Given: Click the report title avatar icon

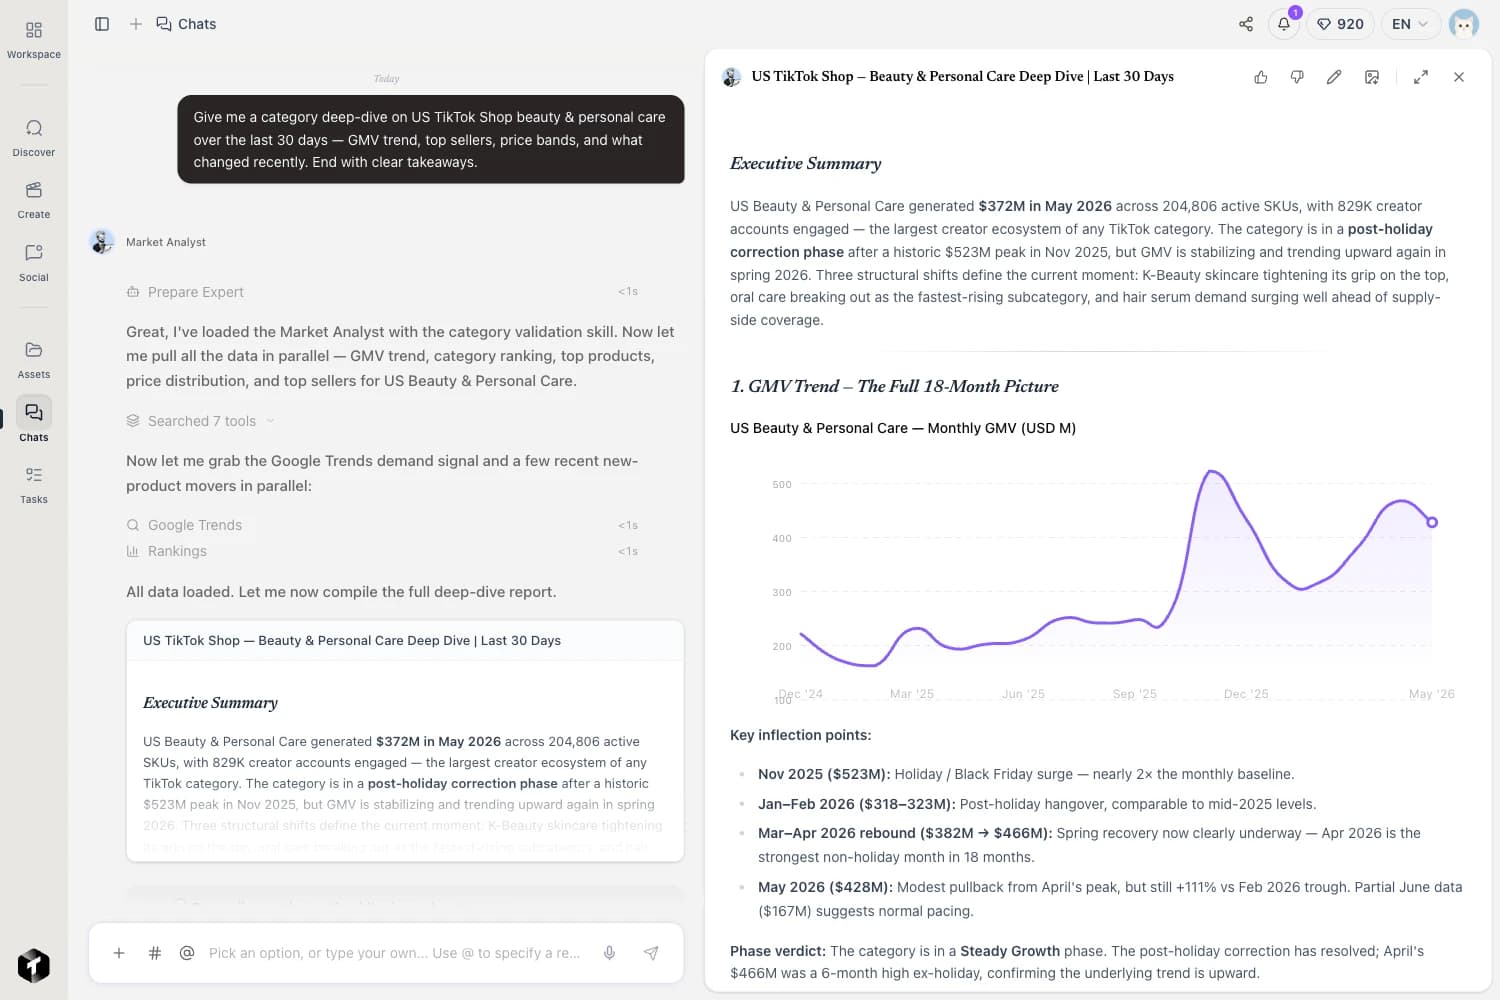Looking at the screenshot, I should point(732,77).
